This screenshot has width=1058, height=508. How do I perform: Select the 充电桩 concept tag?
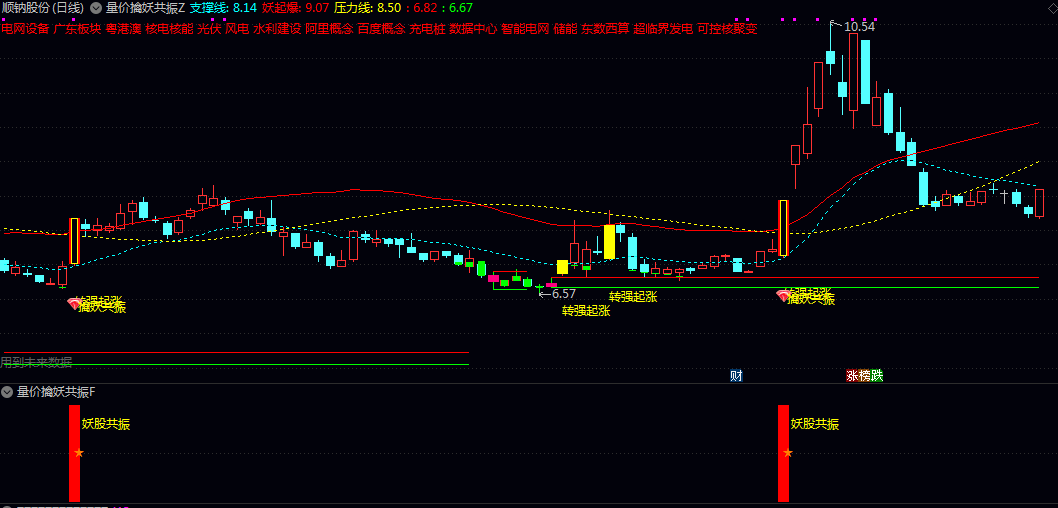(427, 28)
